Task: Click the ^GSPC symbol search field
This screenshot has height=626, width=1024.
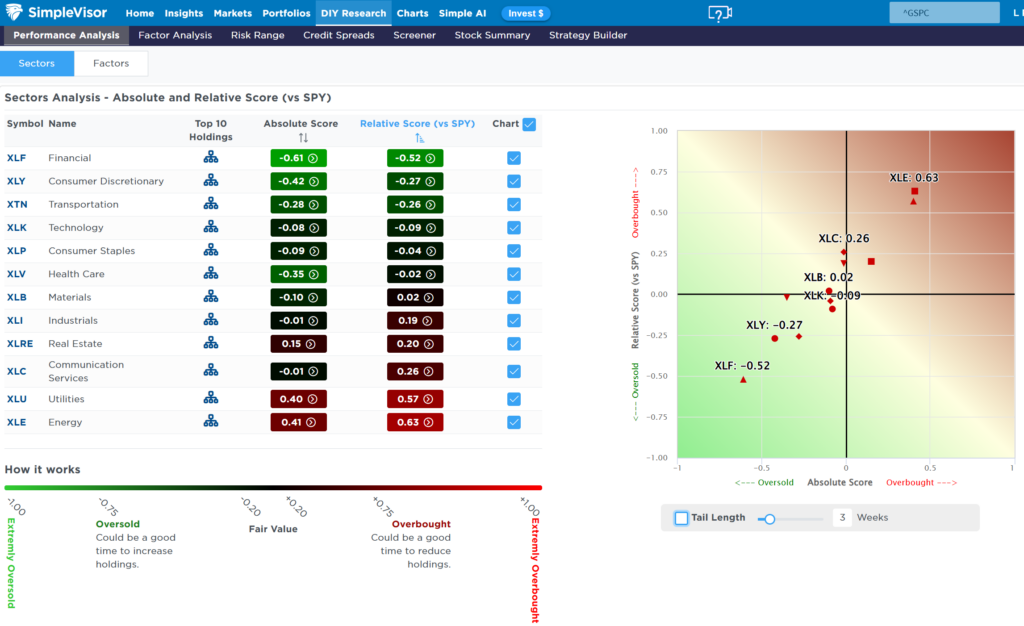Action: [943, 13]
